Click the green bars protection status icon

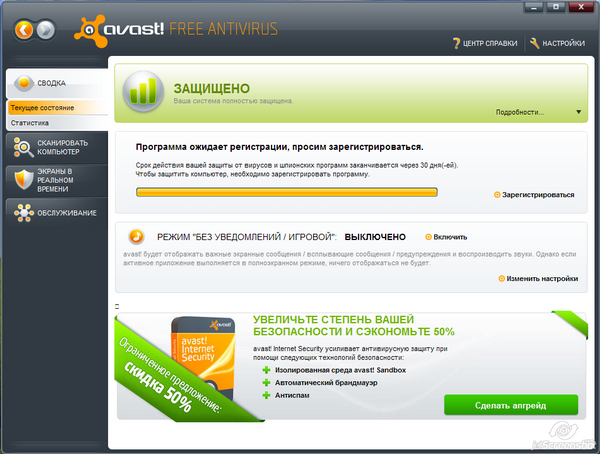point(143,91)
